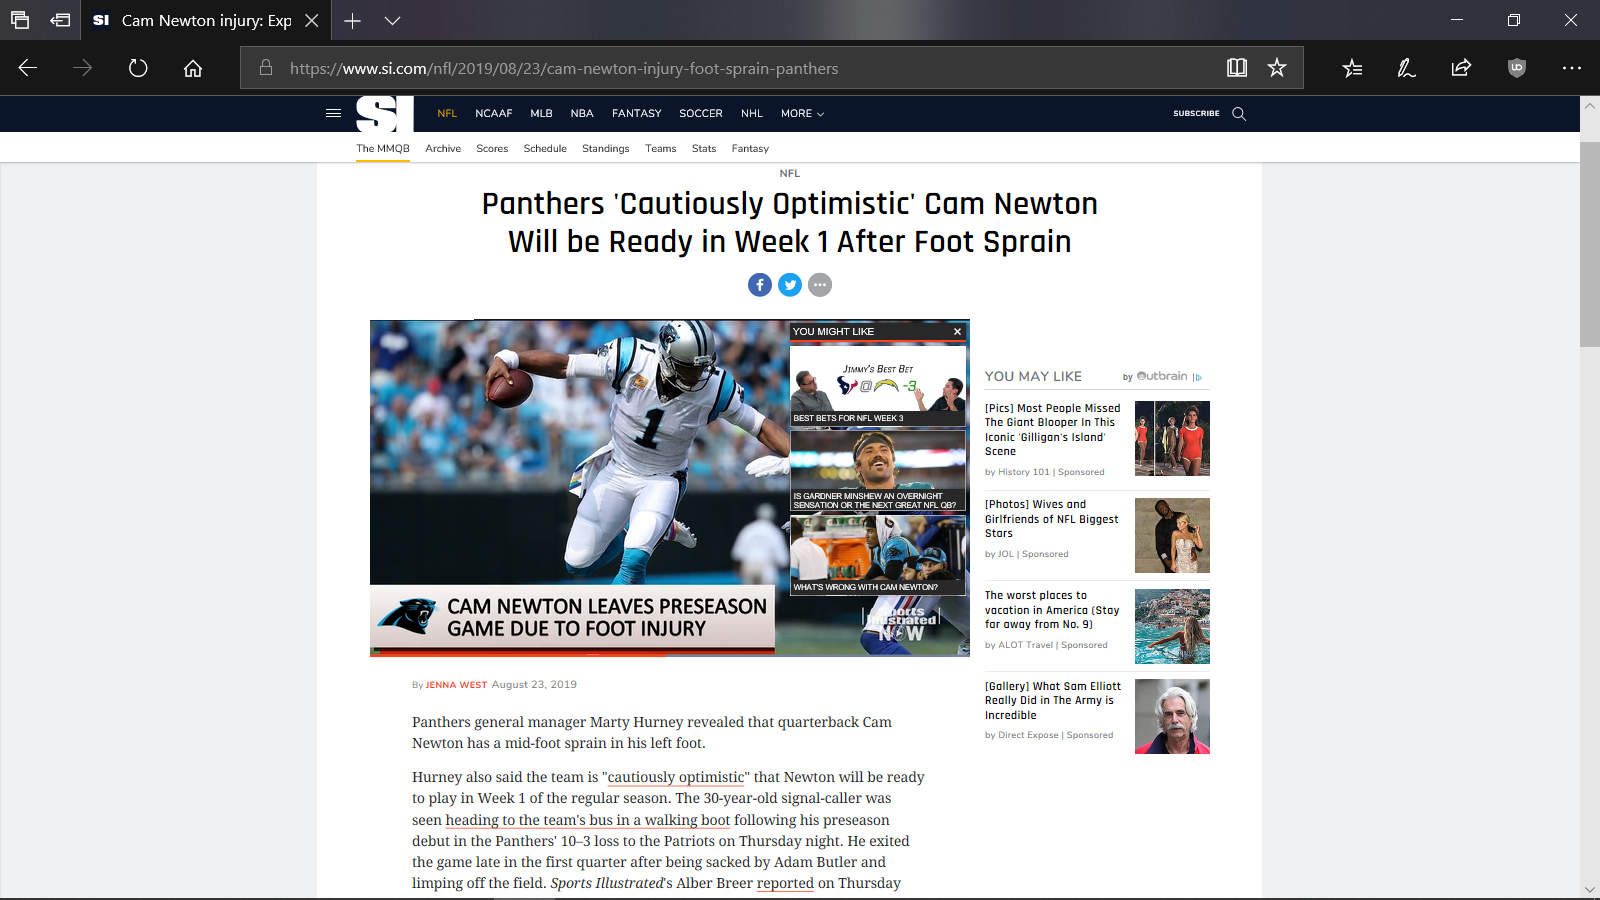Add page to favorites star
The image size is (1600, 900).
[1277, 68]
